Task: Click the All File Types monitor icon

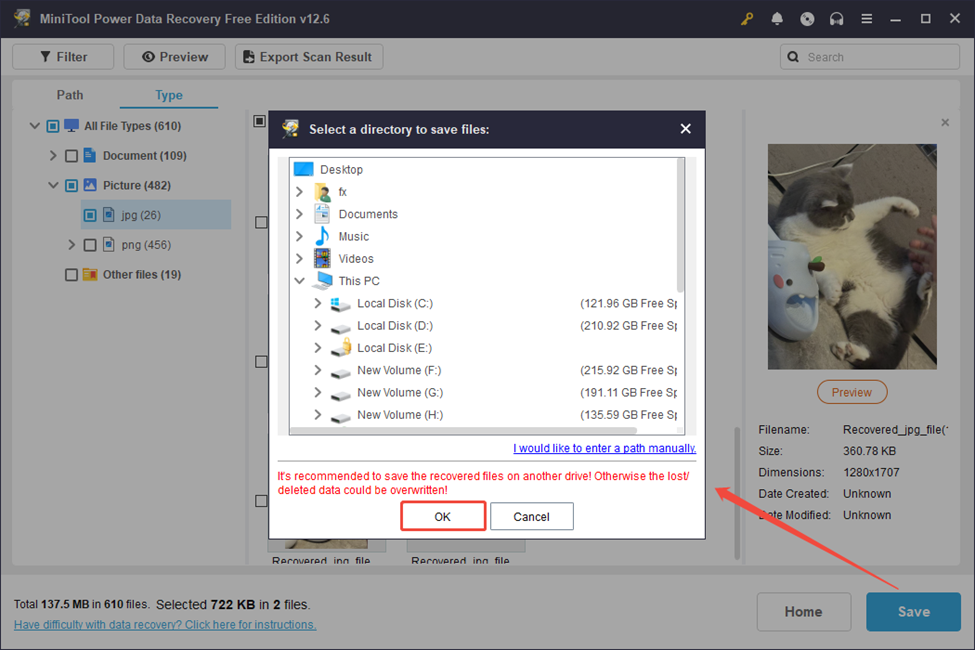Action: pyautogui.click(x=72, y=126)
